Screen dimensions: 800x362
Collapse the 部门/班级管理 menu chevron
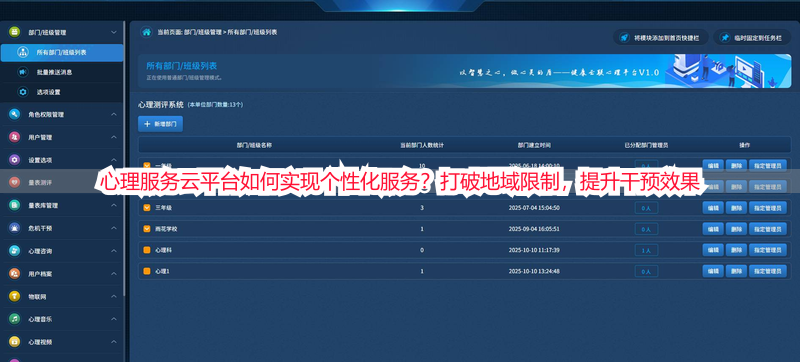(114, 32)
